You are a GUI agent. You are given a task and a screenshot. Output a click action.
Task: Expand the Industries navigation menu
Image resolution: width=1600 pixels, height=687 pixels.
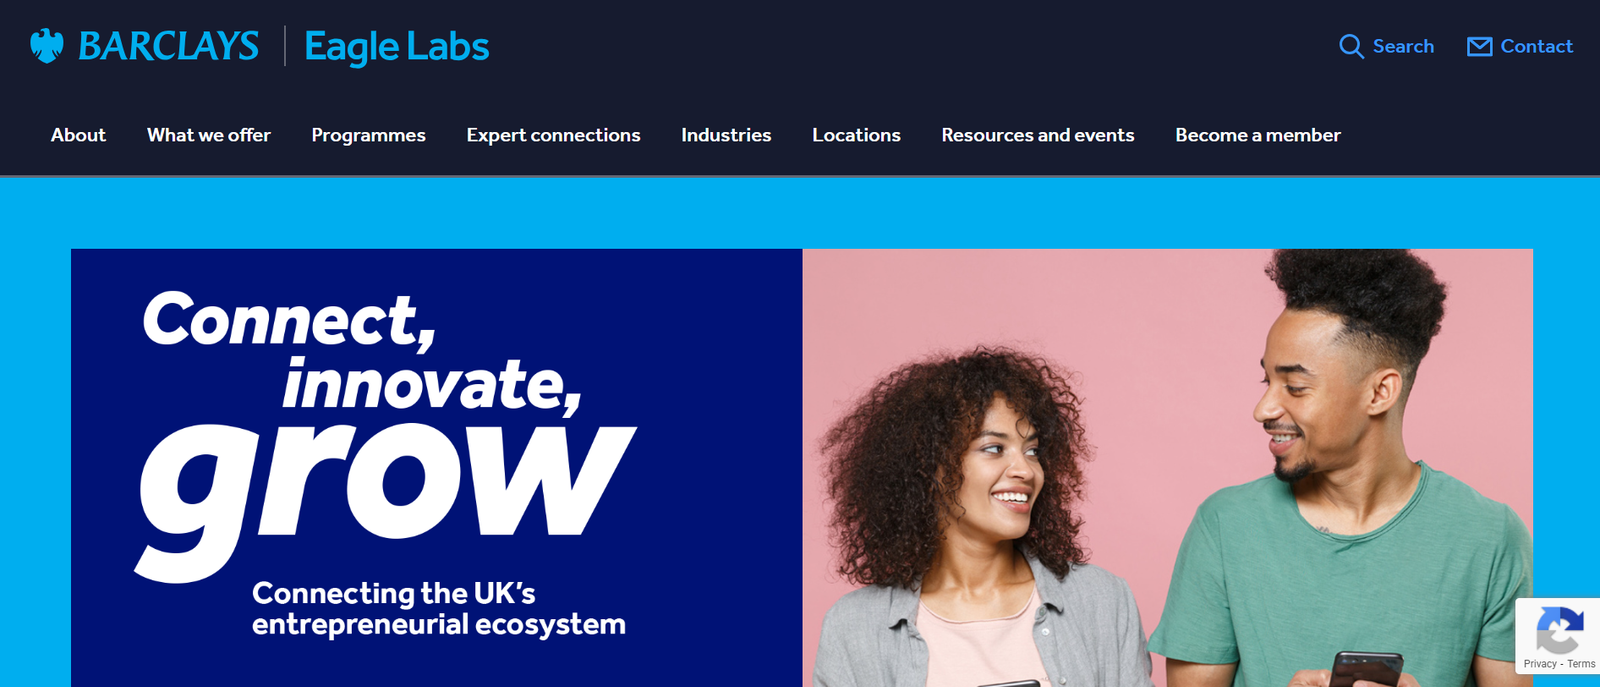[x=726, y=135]
